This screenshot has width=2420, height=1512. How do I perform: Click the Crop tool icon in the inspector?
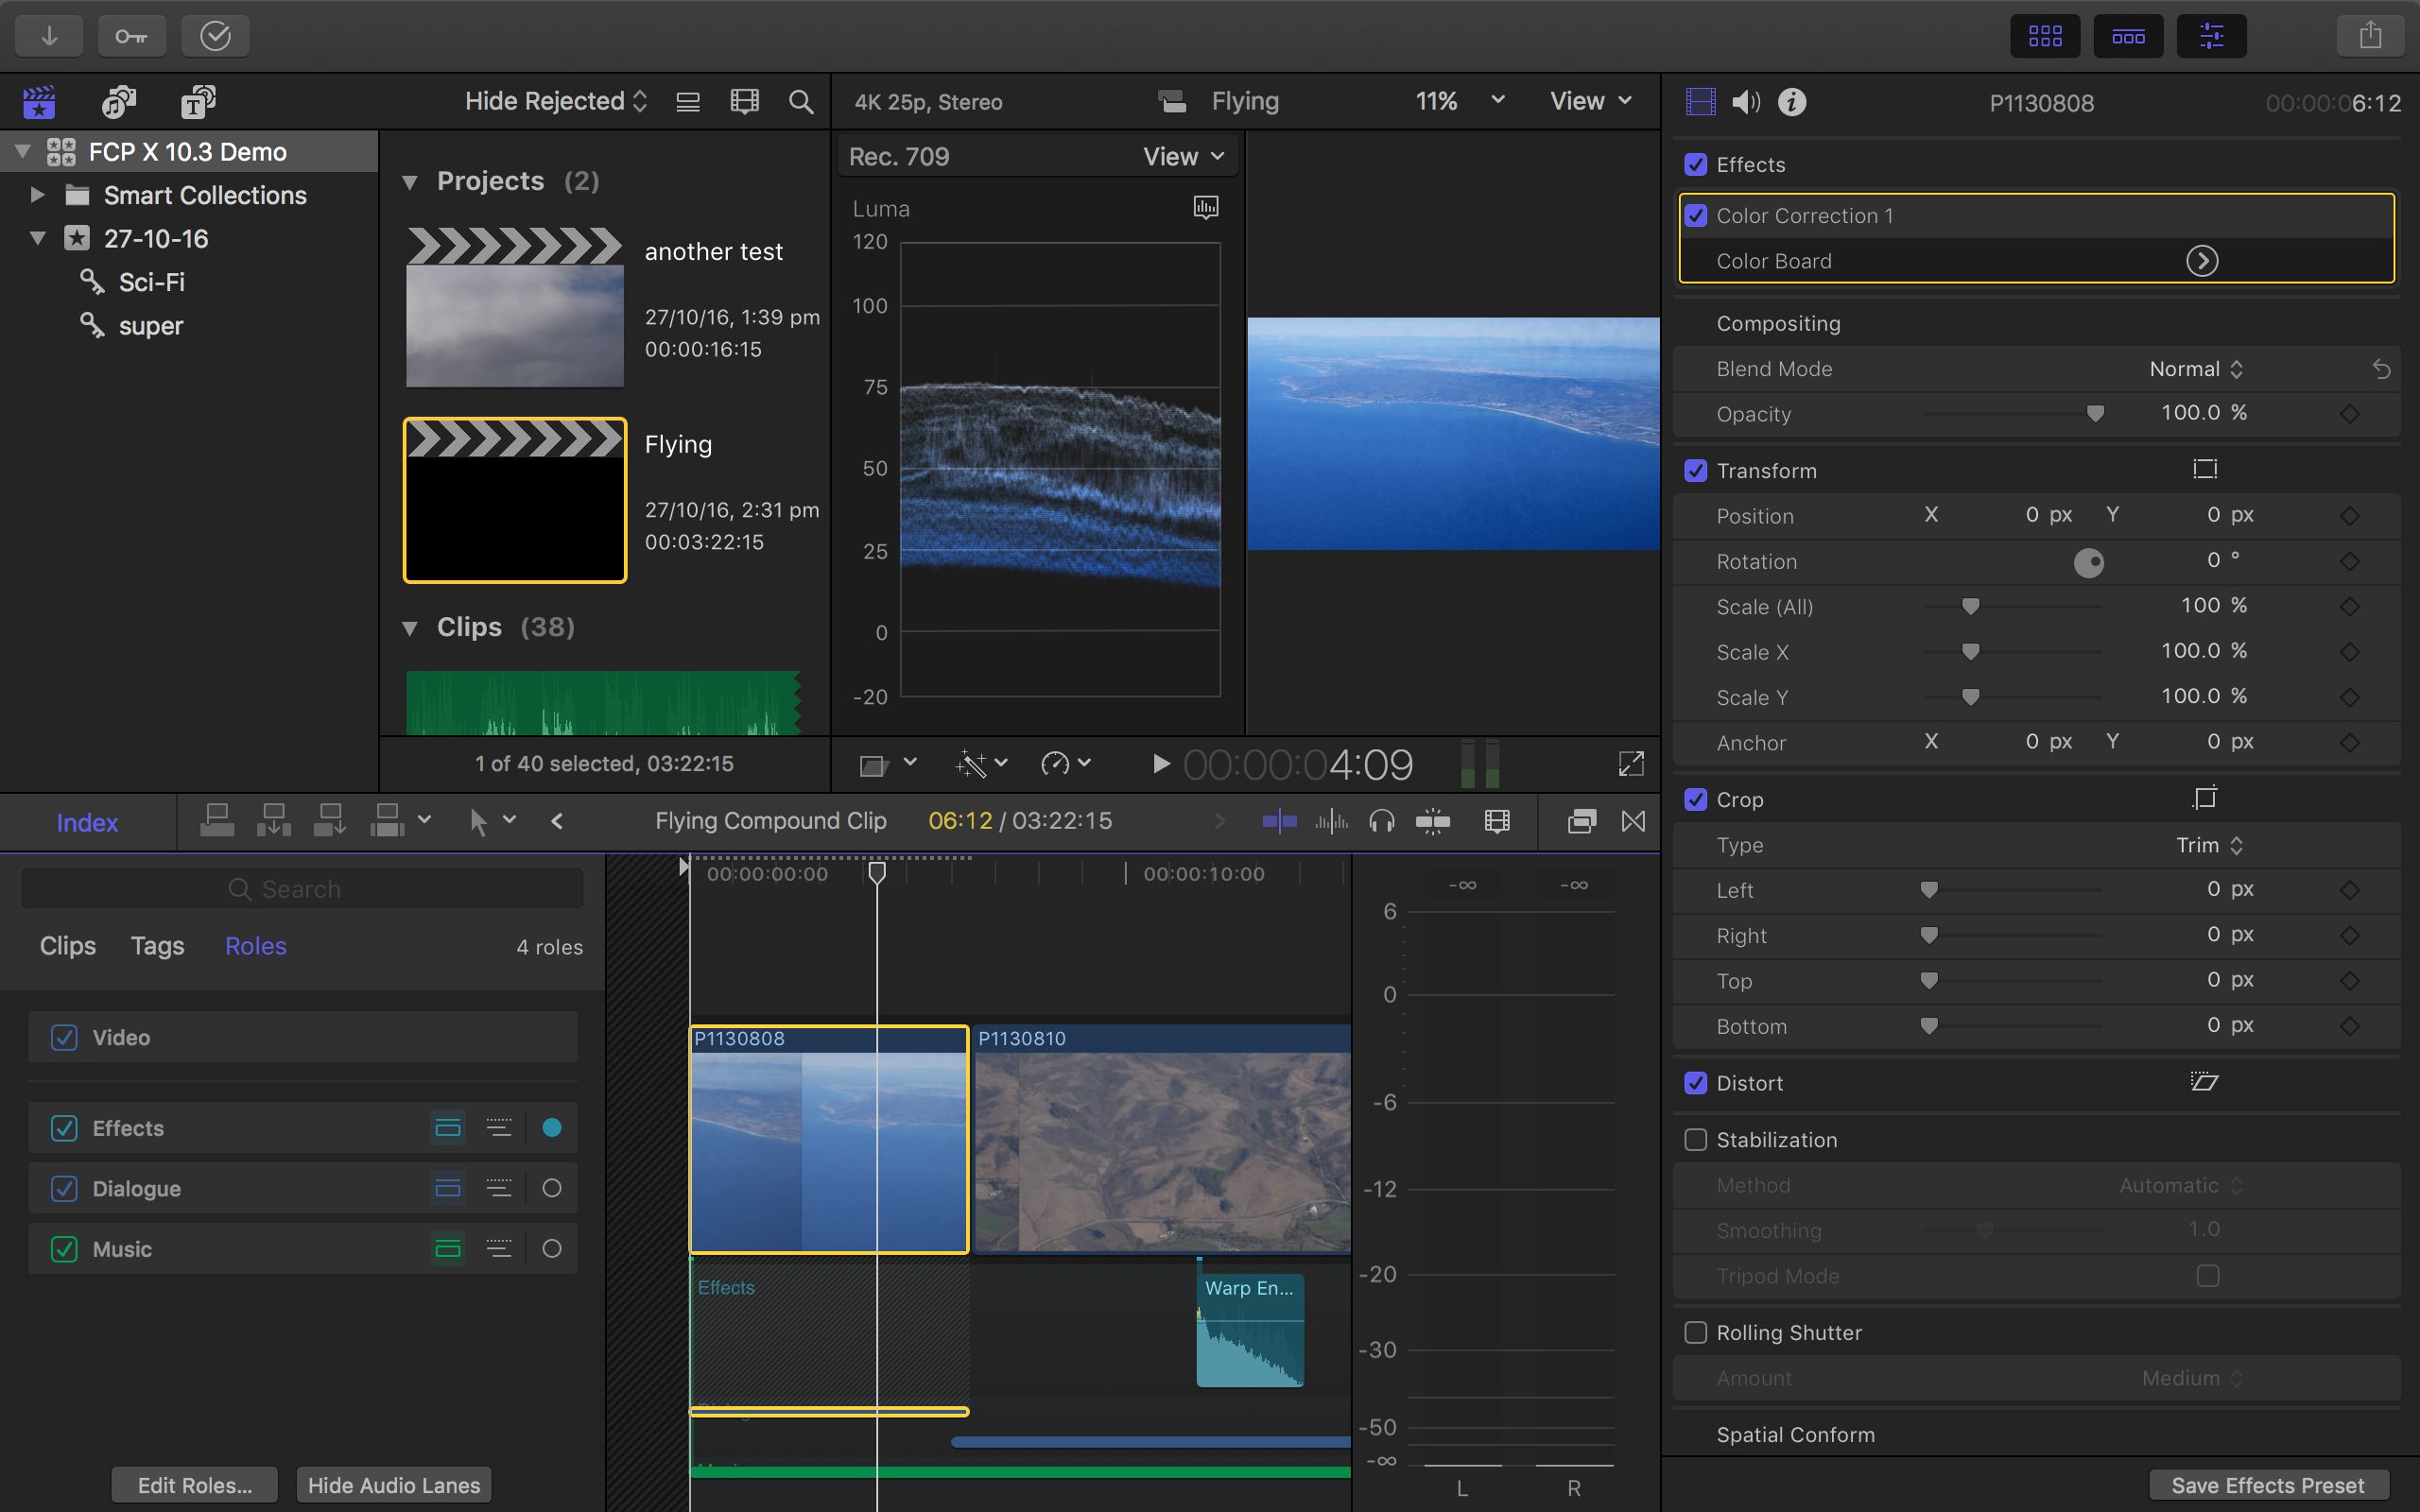(x=2204, y=798)
